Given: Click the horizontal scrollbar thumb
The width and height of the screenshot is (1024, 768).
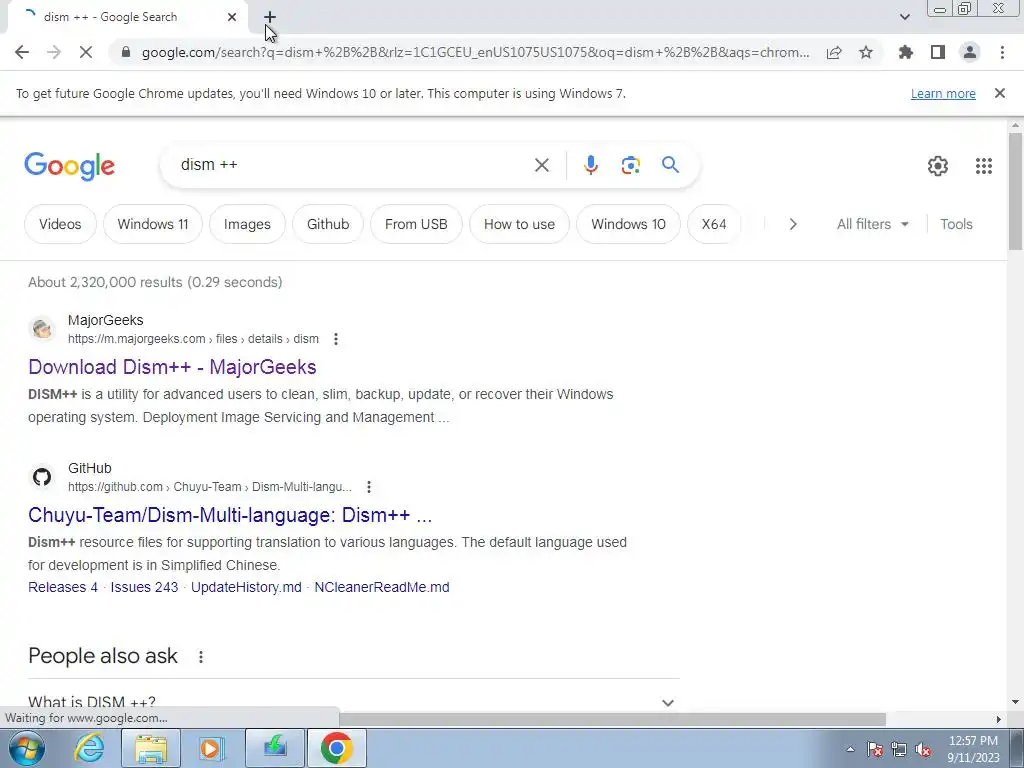Looking at the screenshot, I should pyautogui.click(x=612, y=719).
